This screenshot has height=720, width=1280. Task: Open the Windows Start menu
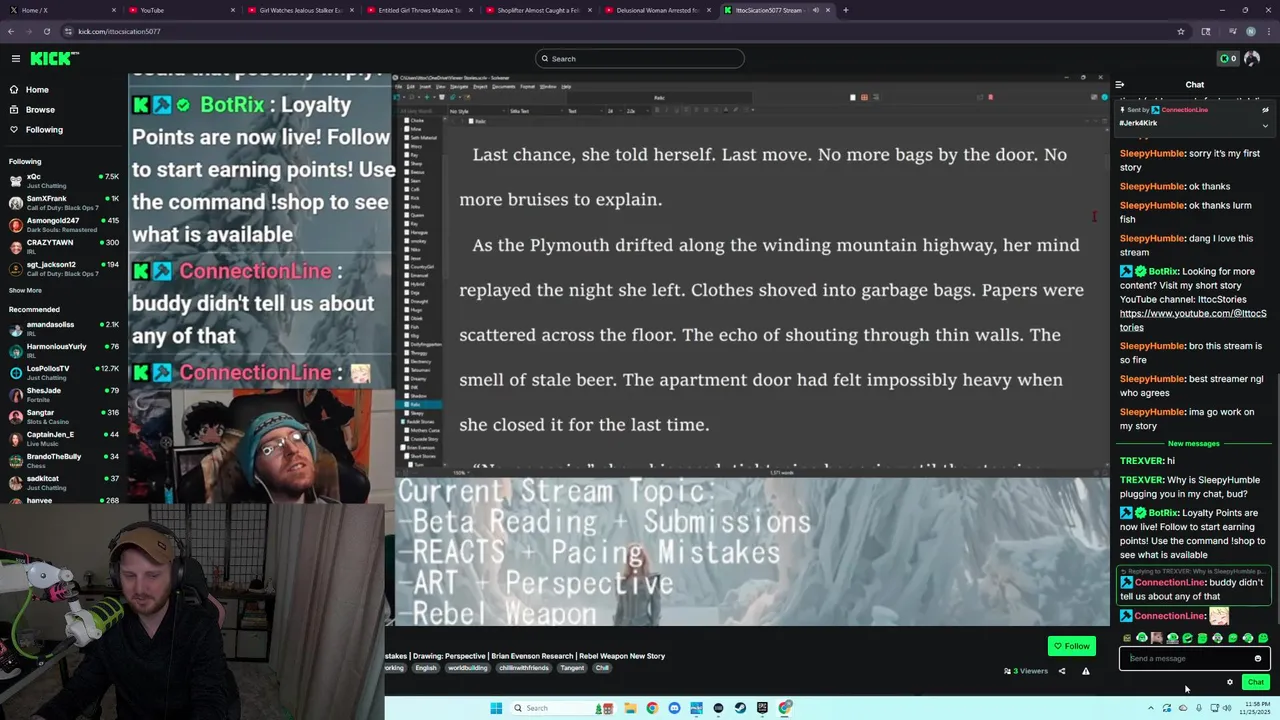(x=496, y=708)
